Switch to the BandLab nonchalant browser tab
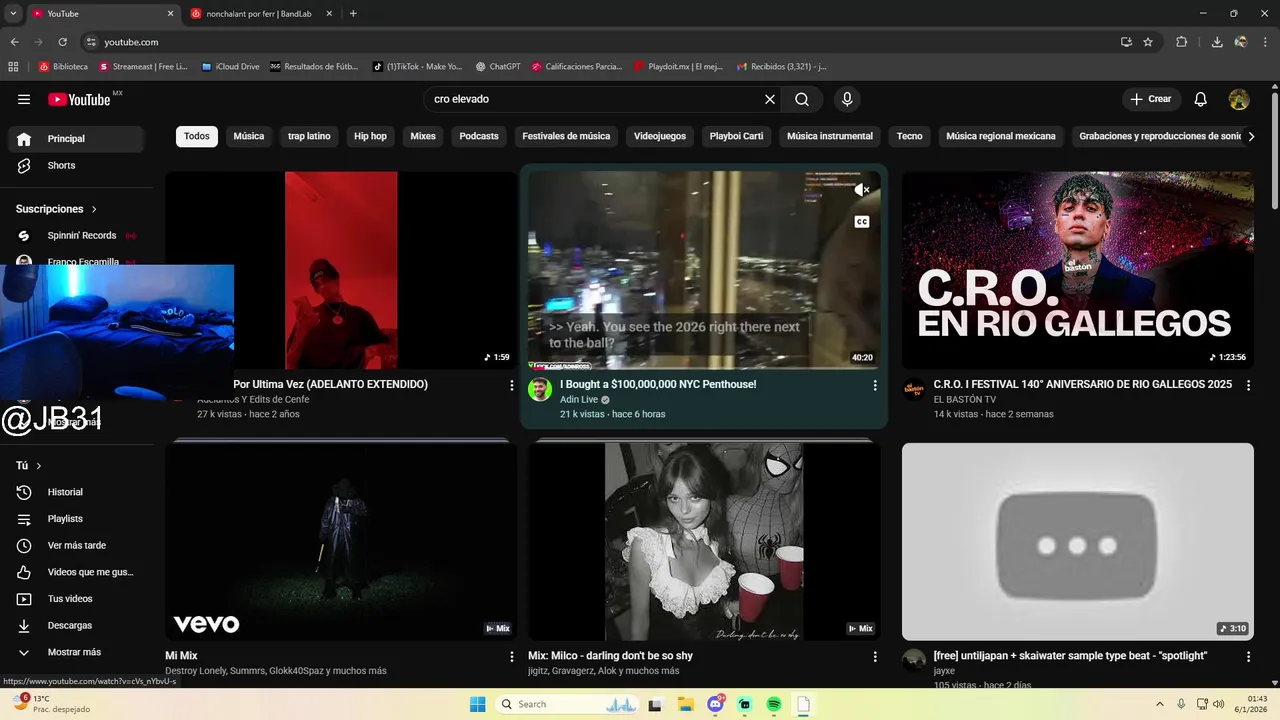The height and width of the screenshot is (720, 1280). pos(258,14)
